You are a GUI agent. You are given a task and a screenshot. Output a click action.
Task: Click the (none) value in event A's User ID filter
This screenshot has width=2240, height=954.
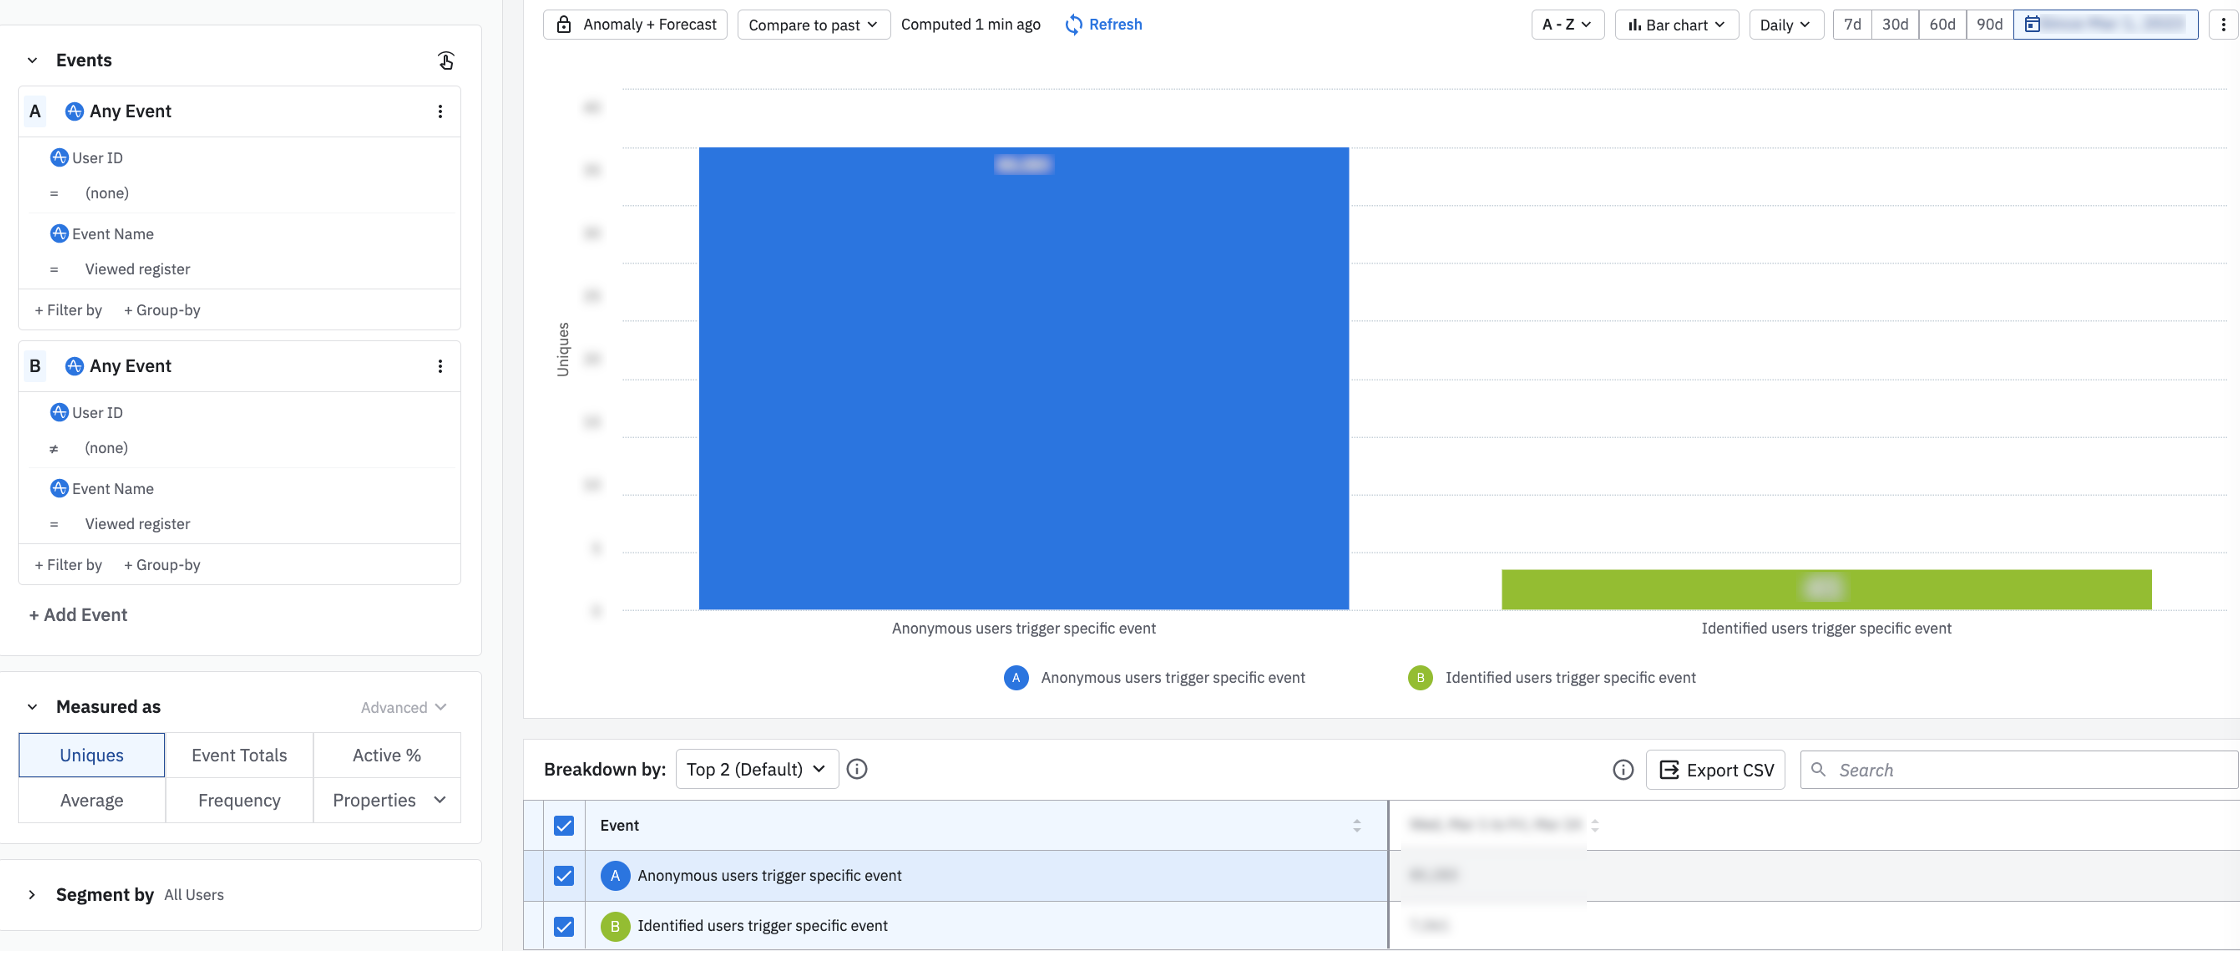(x=107, y=193)
